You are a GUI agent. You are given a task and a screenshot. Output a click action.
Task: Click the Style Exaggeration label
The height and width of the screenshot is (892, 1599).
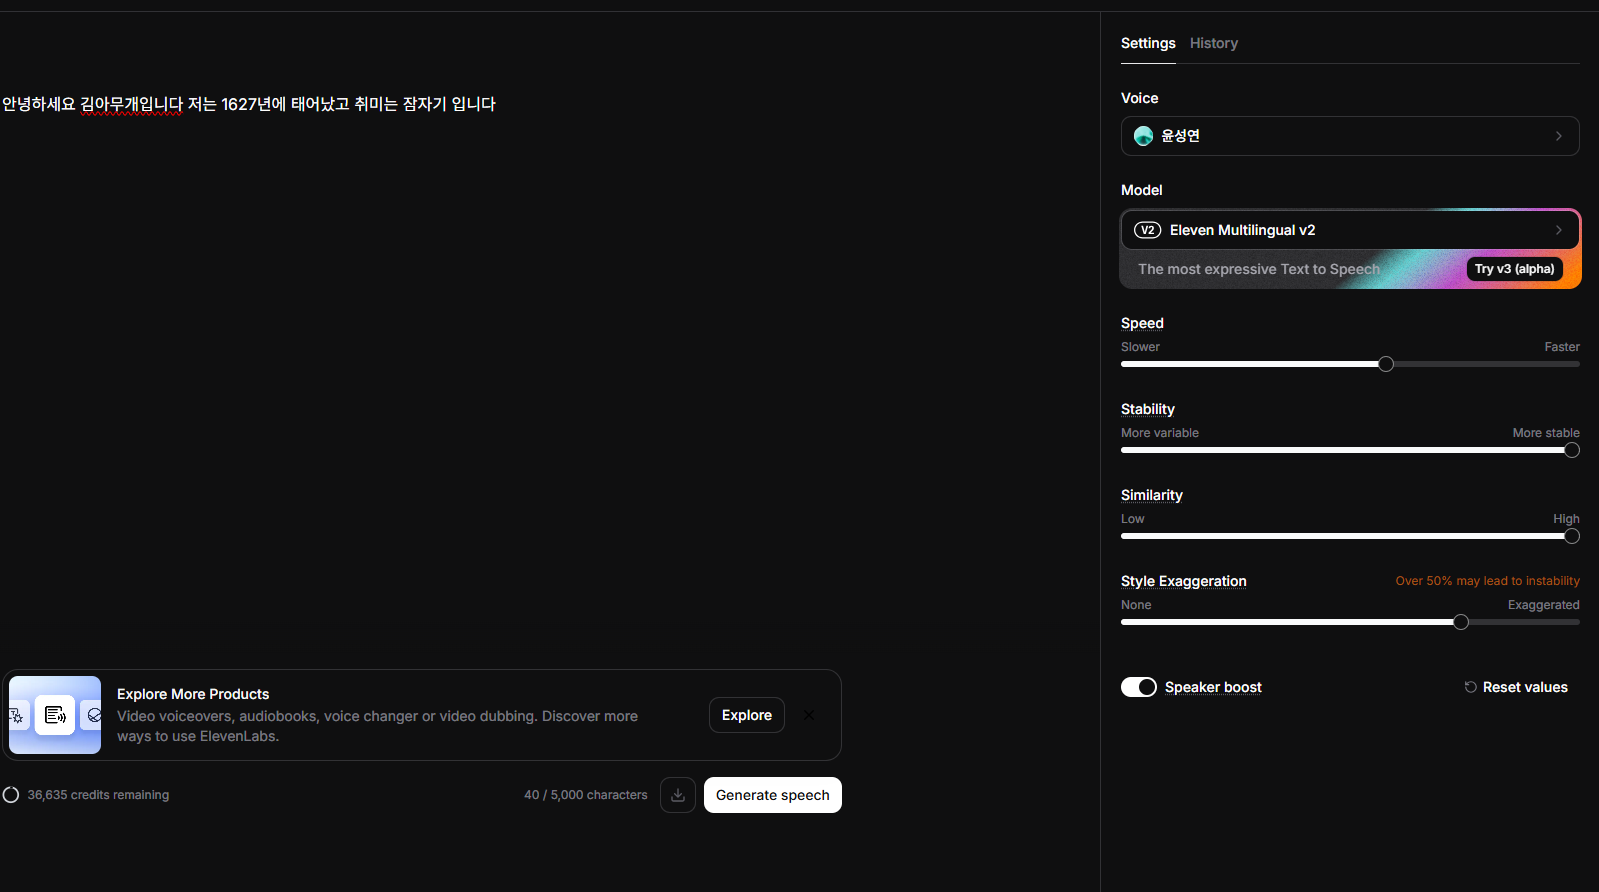tap(1184, 581)
